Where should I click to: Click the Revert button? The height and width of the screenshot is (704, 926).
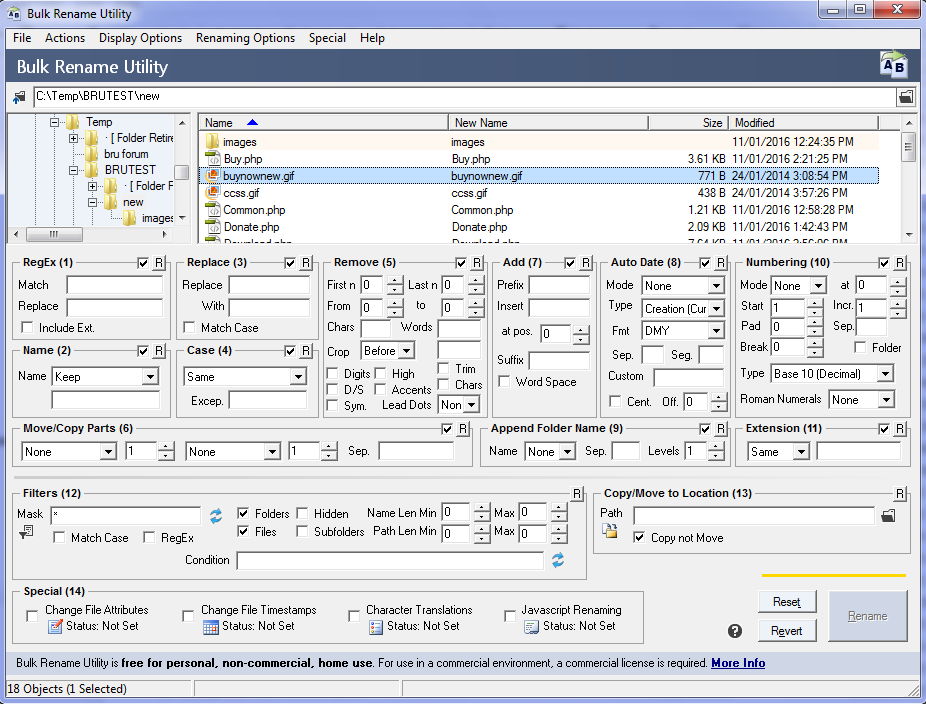click(x=788, y=630)
